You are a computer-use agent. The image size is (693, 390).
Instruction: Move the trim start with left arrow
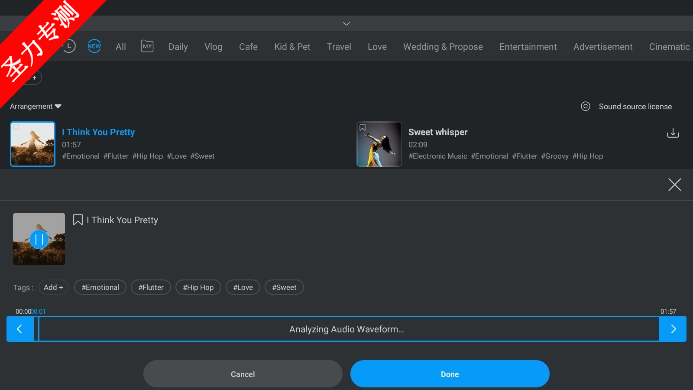(19, 329)
